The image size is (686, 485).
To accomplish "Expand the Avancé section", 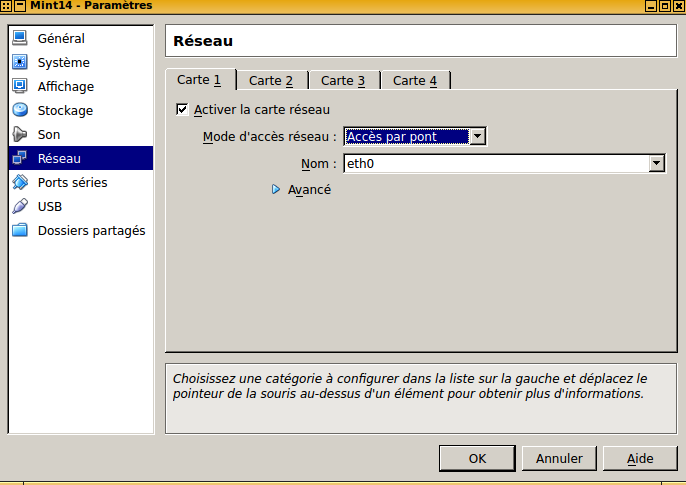I will pyautogui.click(x=276, y=189).
